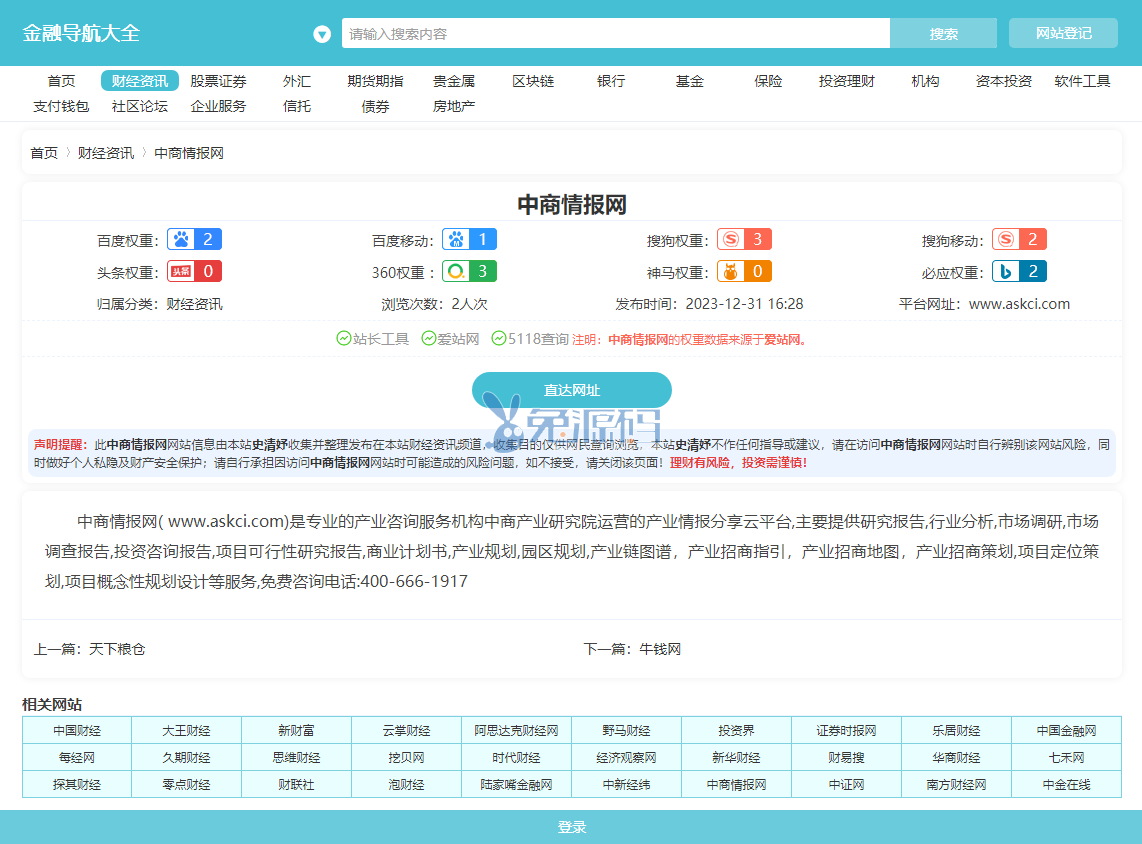
Task: Open 股票证券 category
Action: (x=218, y=81)
